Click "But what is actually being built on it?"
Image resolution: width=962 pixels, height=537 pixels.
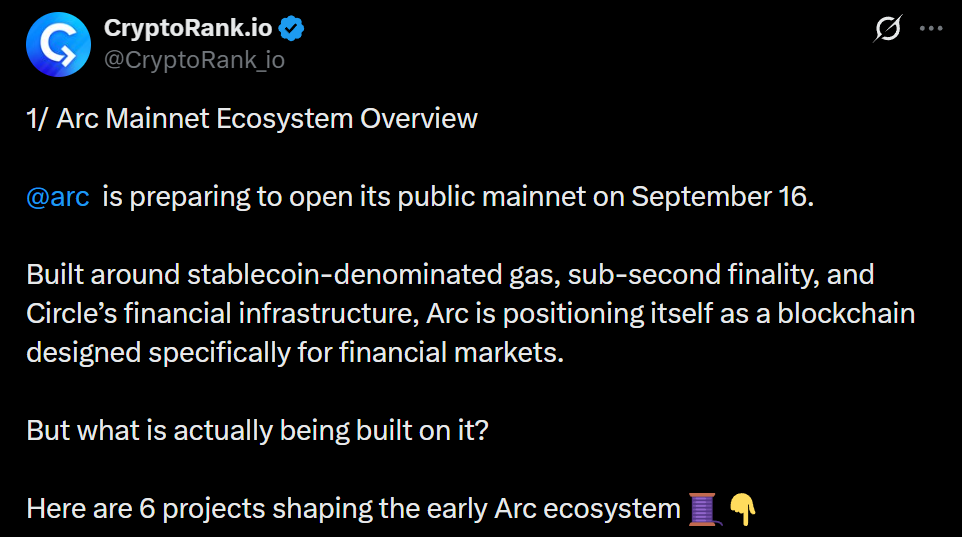(x=258, y=430)
